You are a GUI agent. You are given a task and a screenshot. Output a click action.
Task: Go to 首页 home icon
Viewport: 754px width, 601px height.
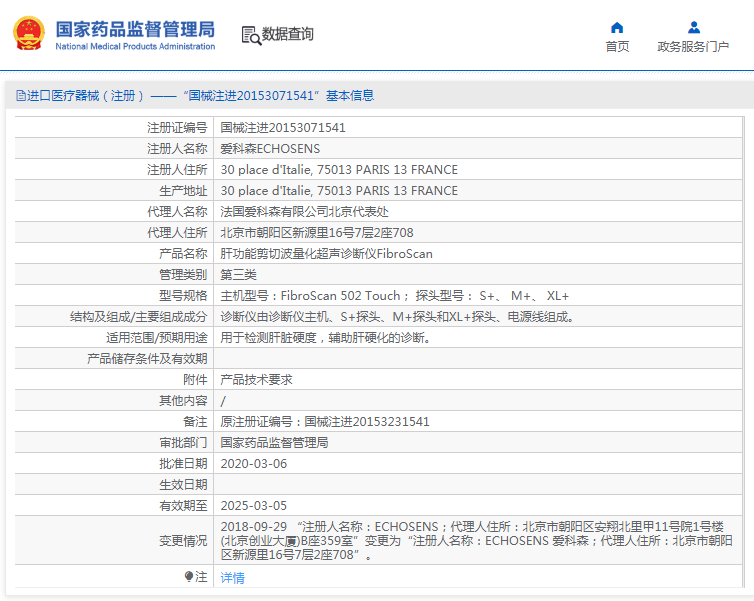617,27
